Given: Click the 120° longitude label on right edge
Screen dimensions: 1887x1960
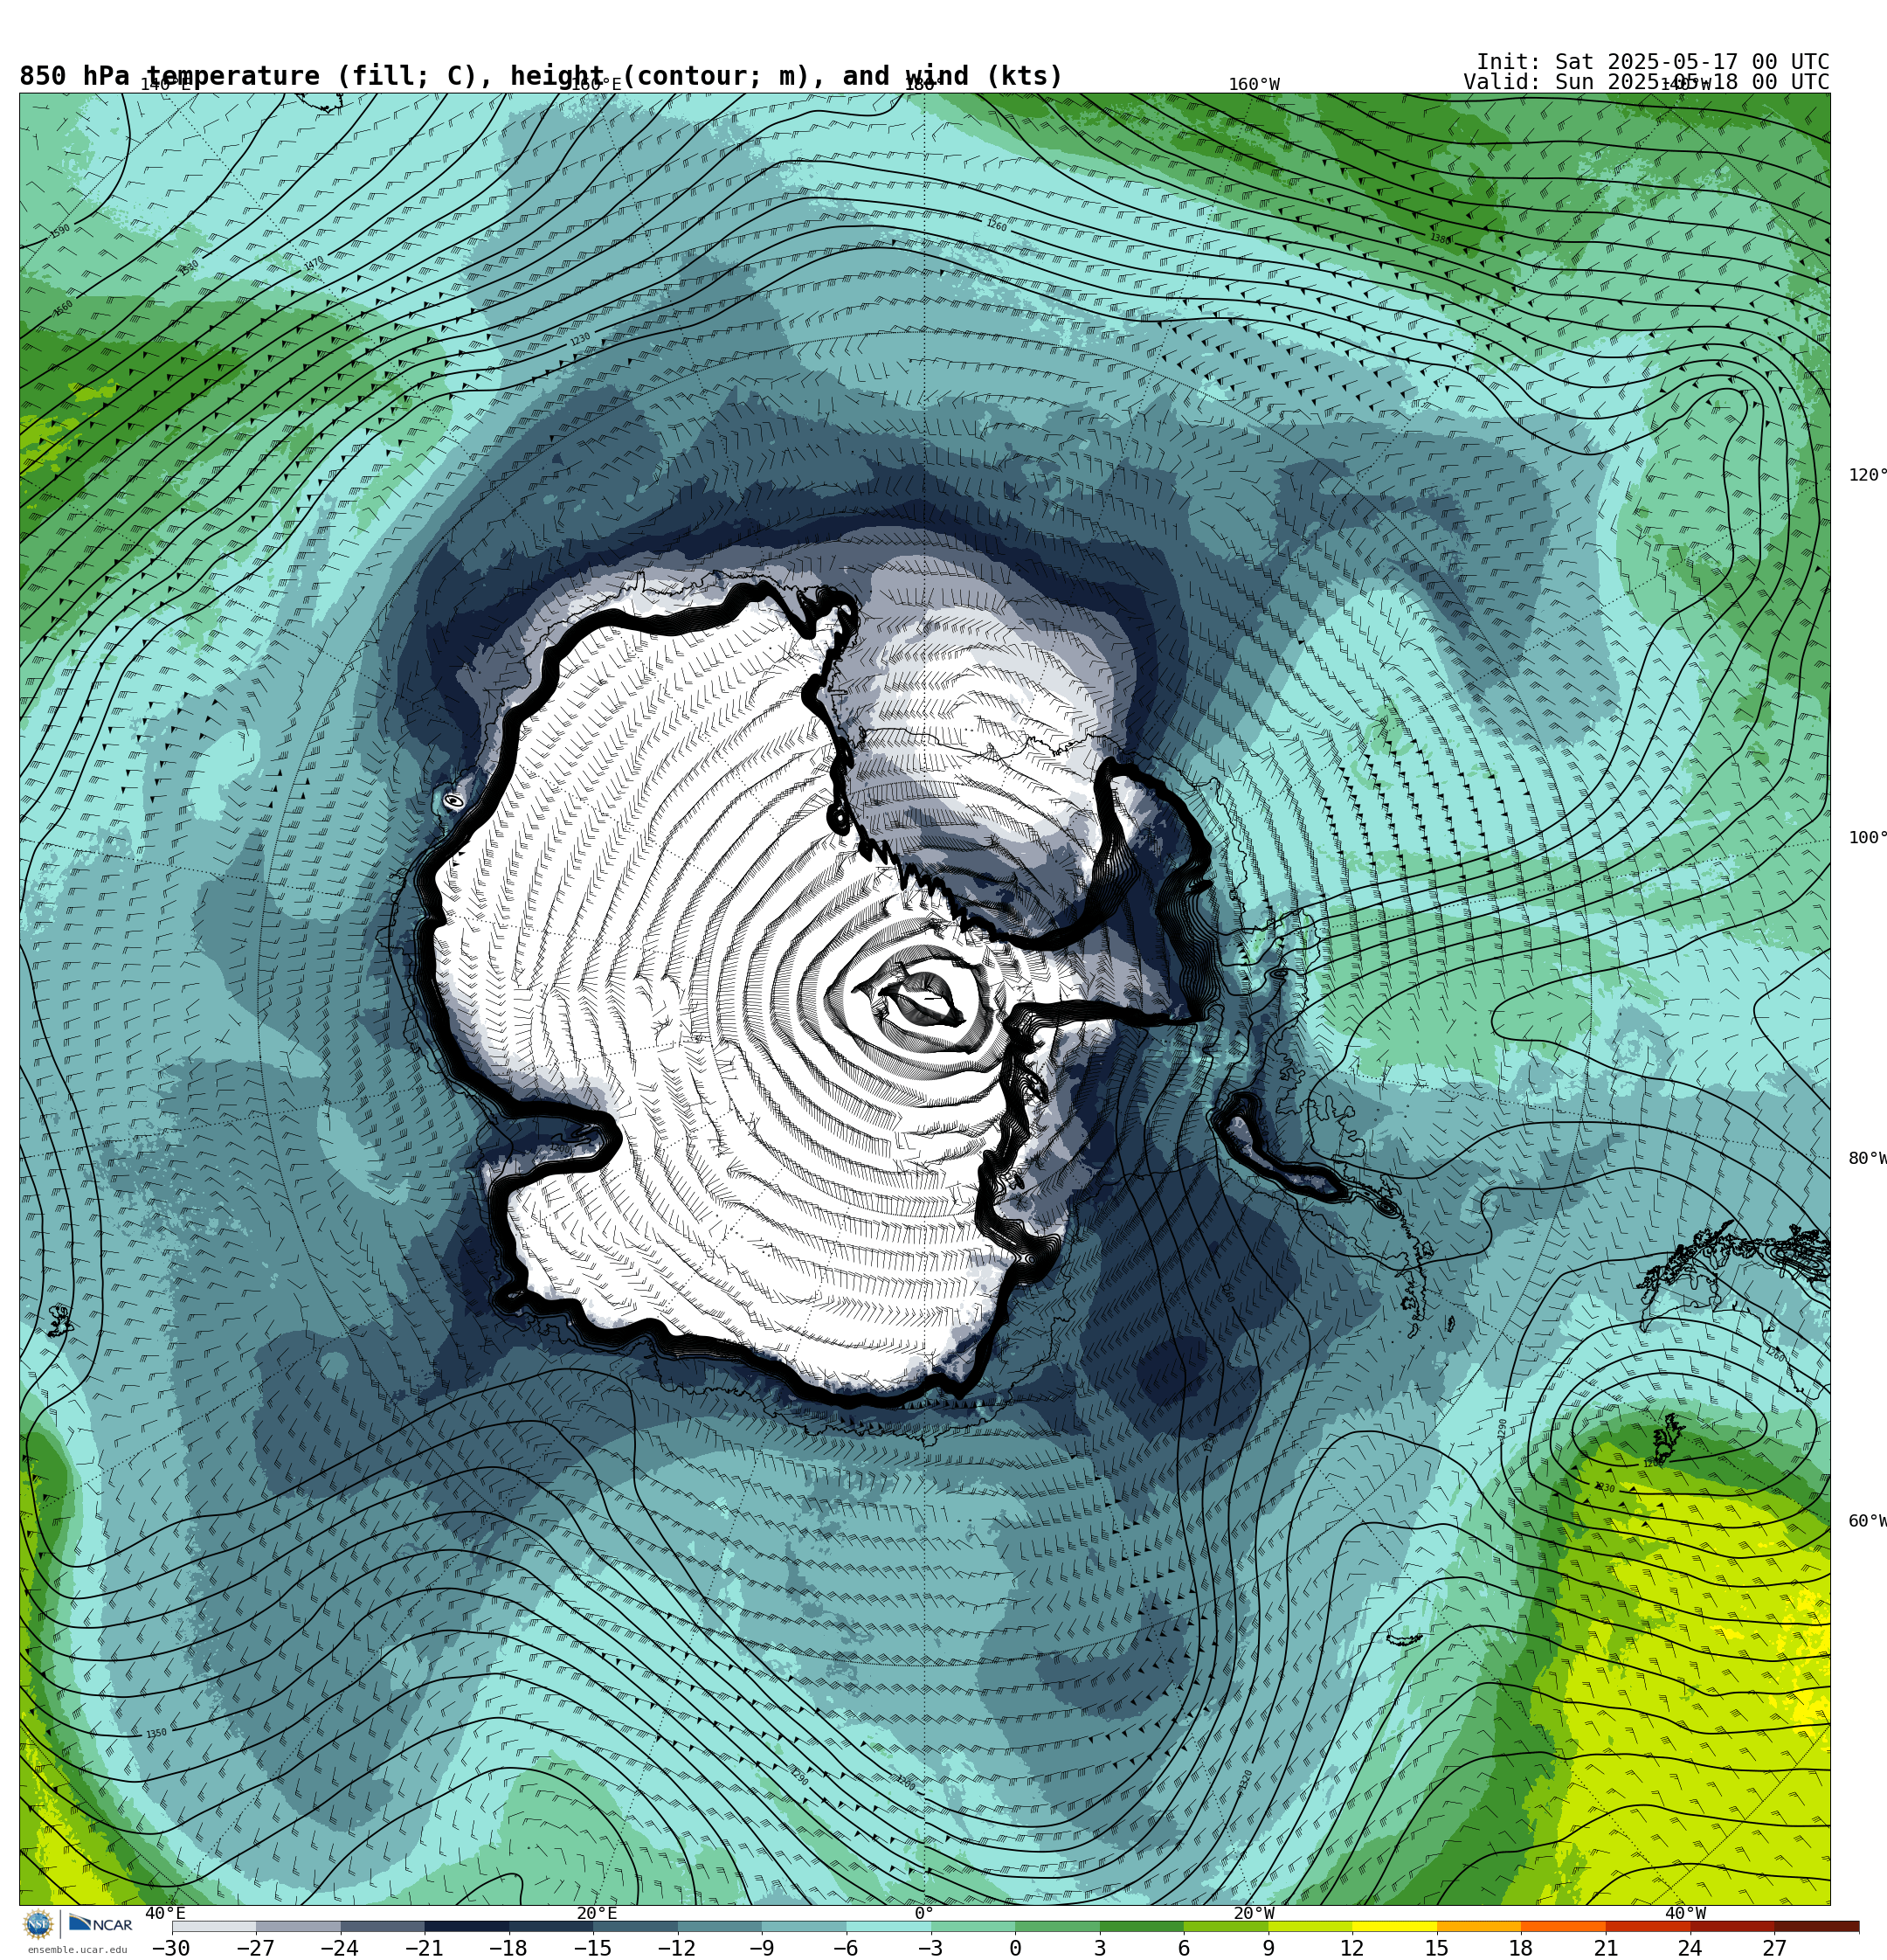Looking at the screenshot, I should point(1867,475).
